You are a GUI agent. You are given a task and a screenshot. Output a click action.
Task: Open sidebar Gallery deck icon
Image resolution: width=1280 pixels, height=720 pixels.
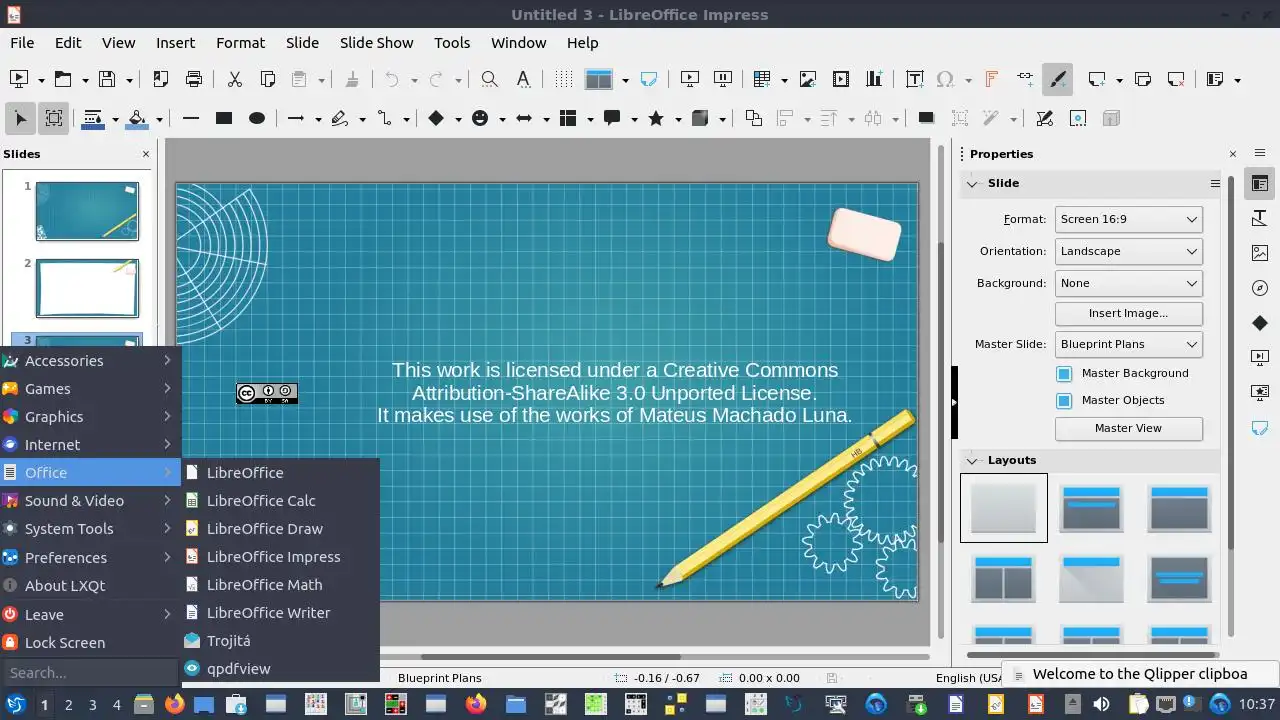click(x=1260, y=254)
